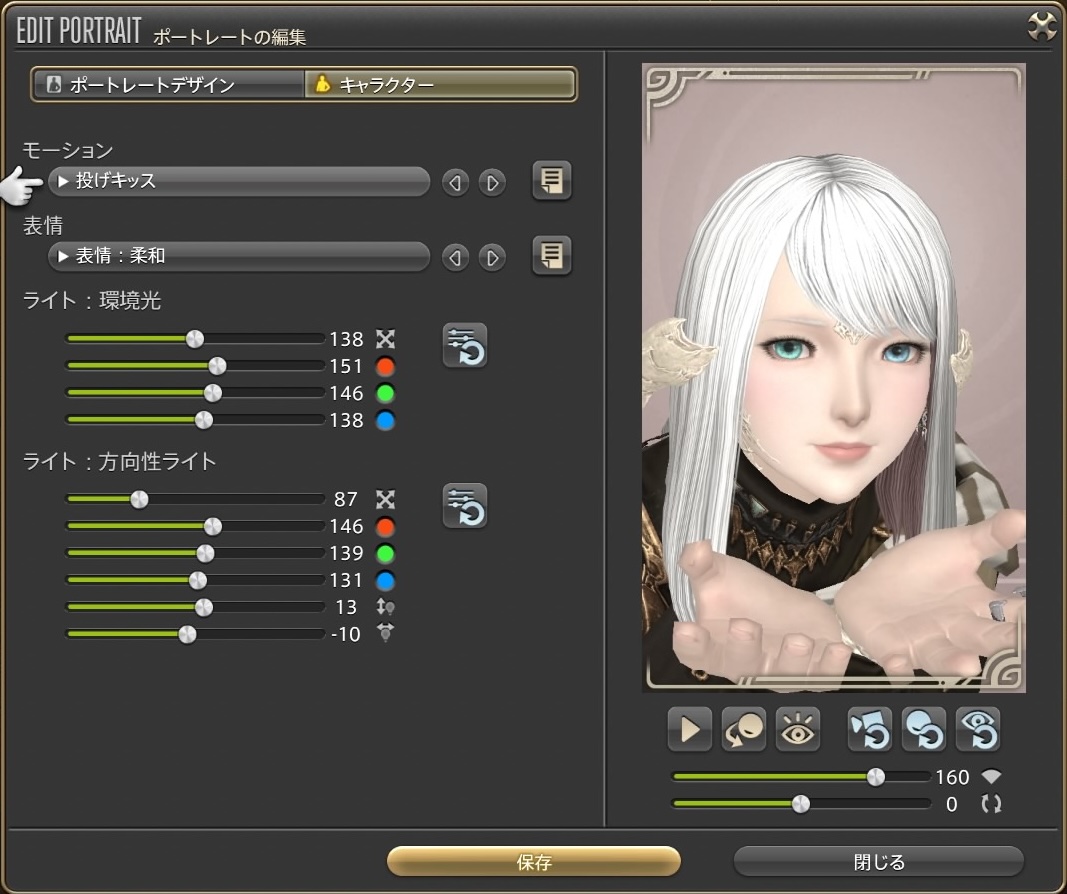Open the motion list icon beside 投げキッス

coord(551,181)
